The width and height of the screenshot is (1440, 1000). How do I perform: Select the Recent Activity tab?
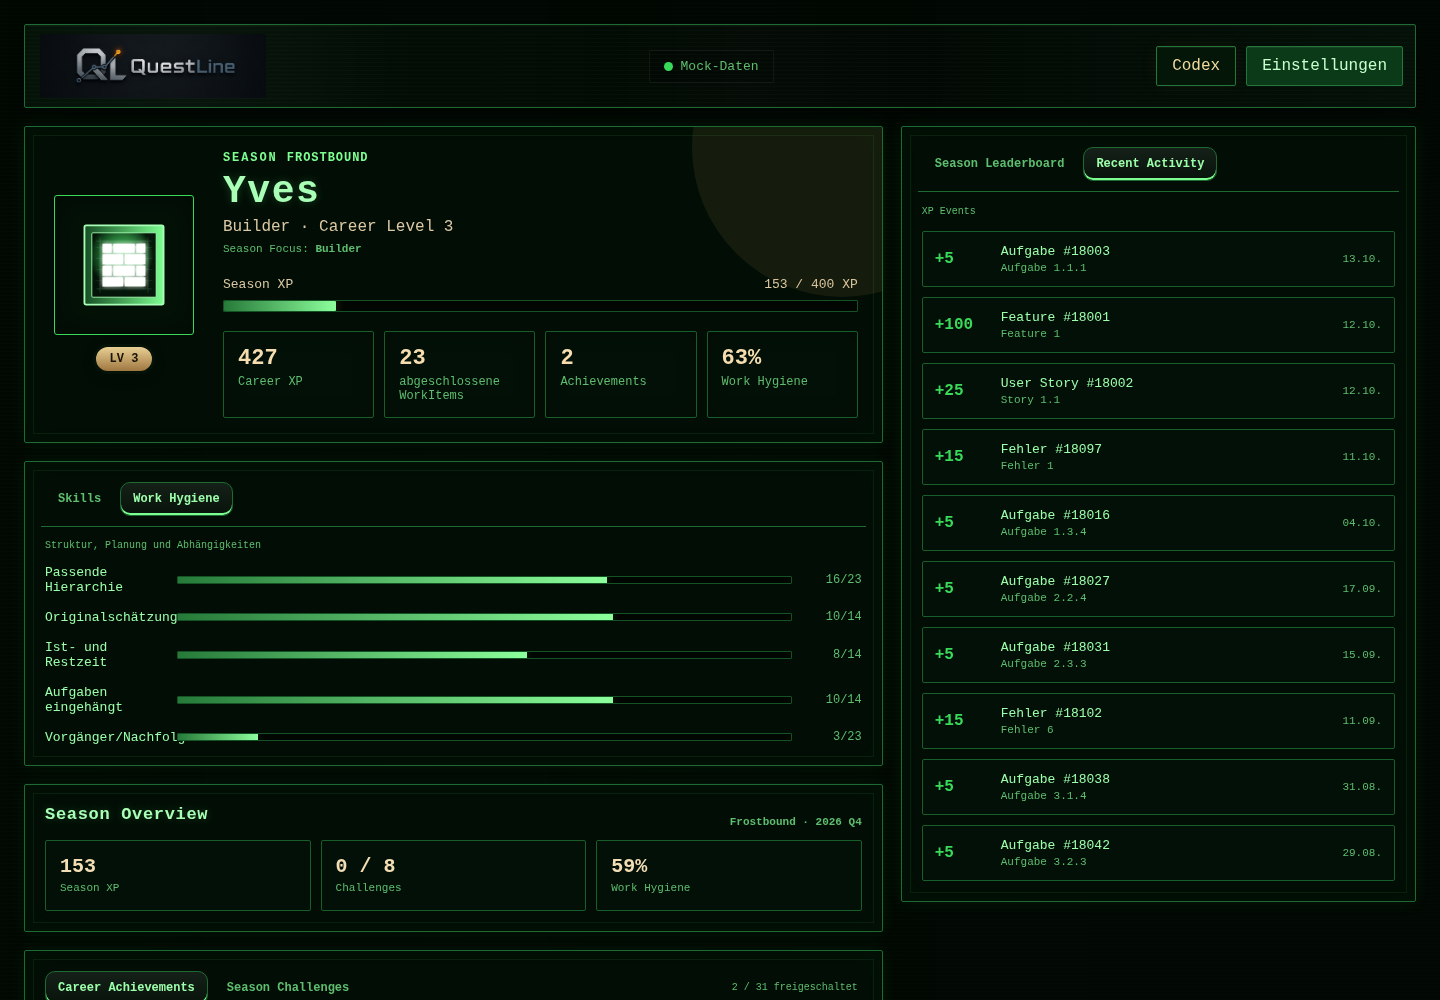coord(1150,164)
